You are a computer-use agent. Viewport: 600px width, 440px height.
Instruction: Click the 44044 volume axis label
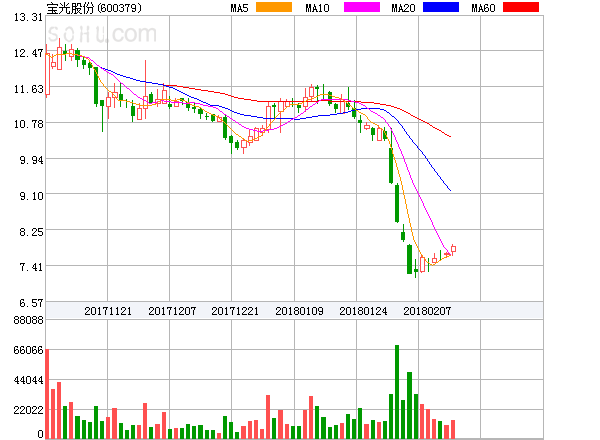[29, 380]
